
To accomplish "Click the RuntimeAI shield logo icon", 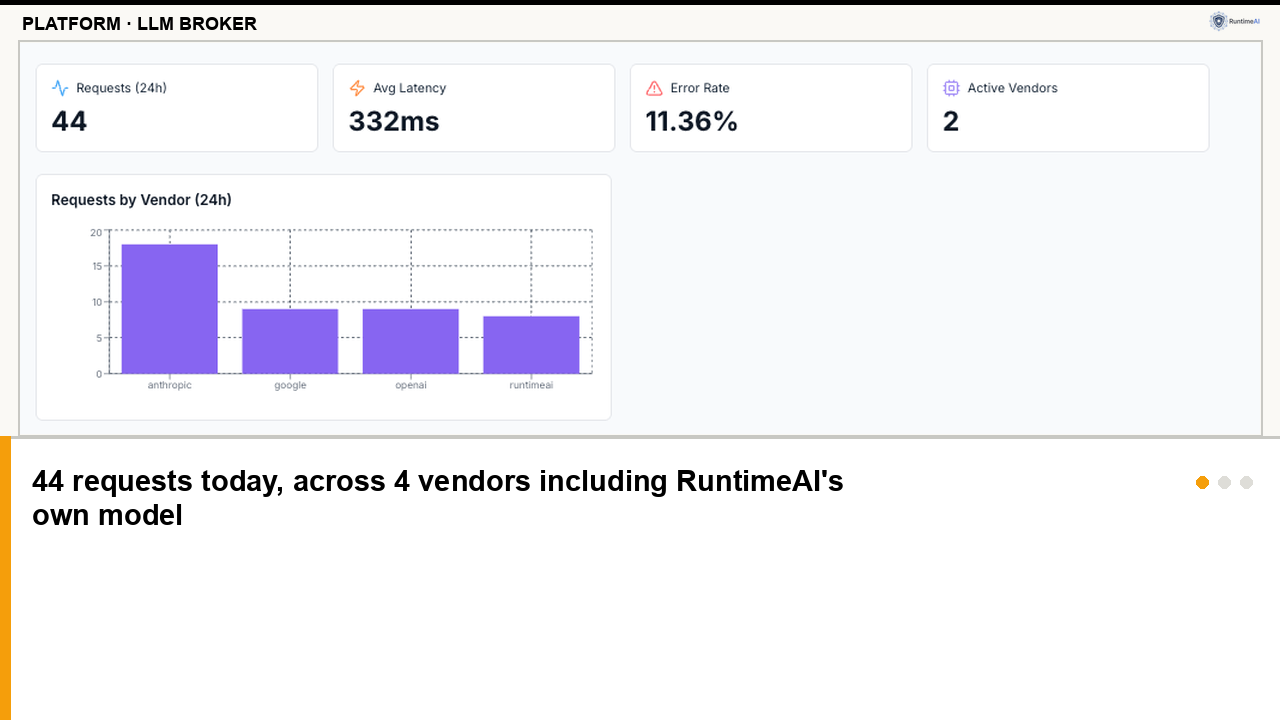I will pyautogui.click(x=1218, y=21).
